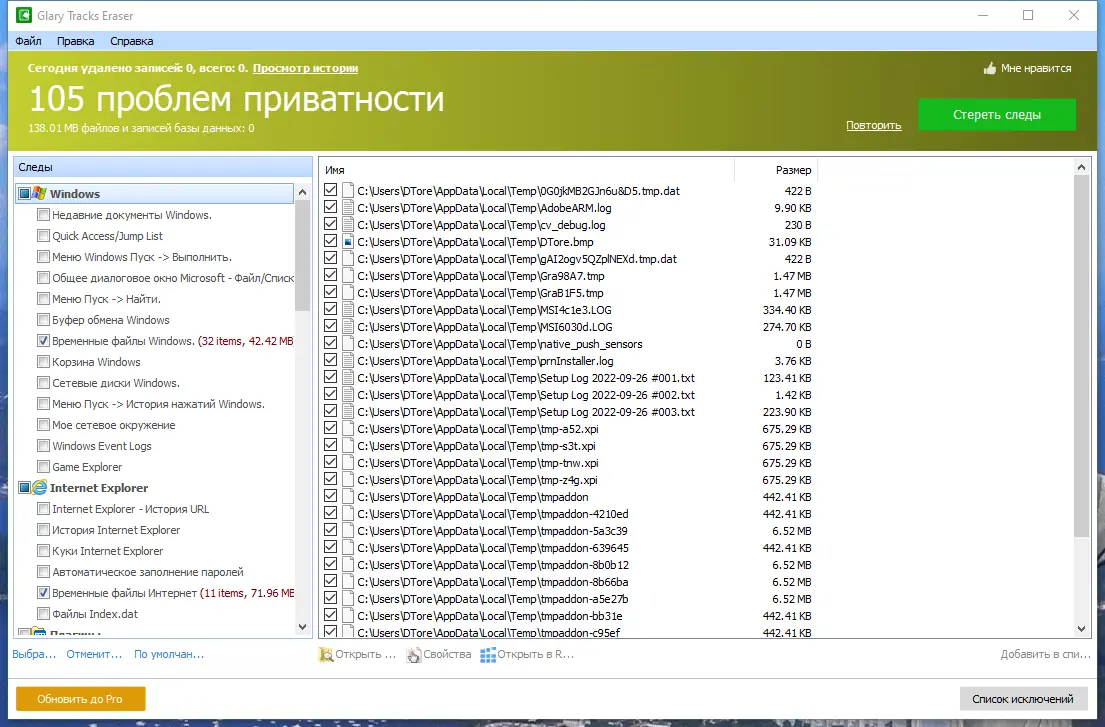Click the up arrow of the file list scrollbar

pyautogui.click(x=1082, y=168)
